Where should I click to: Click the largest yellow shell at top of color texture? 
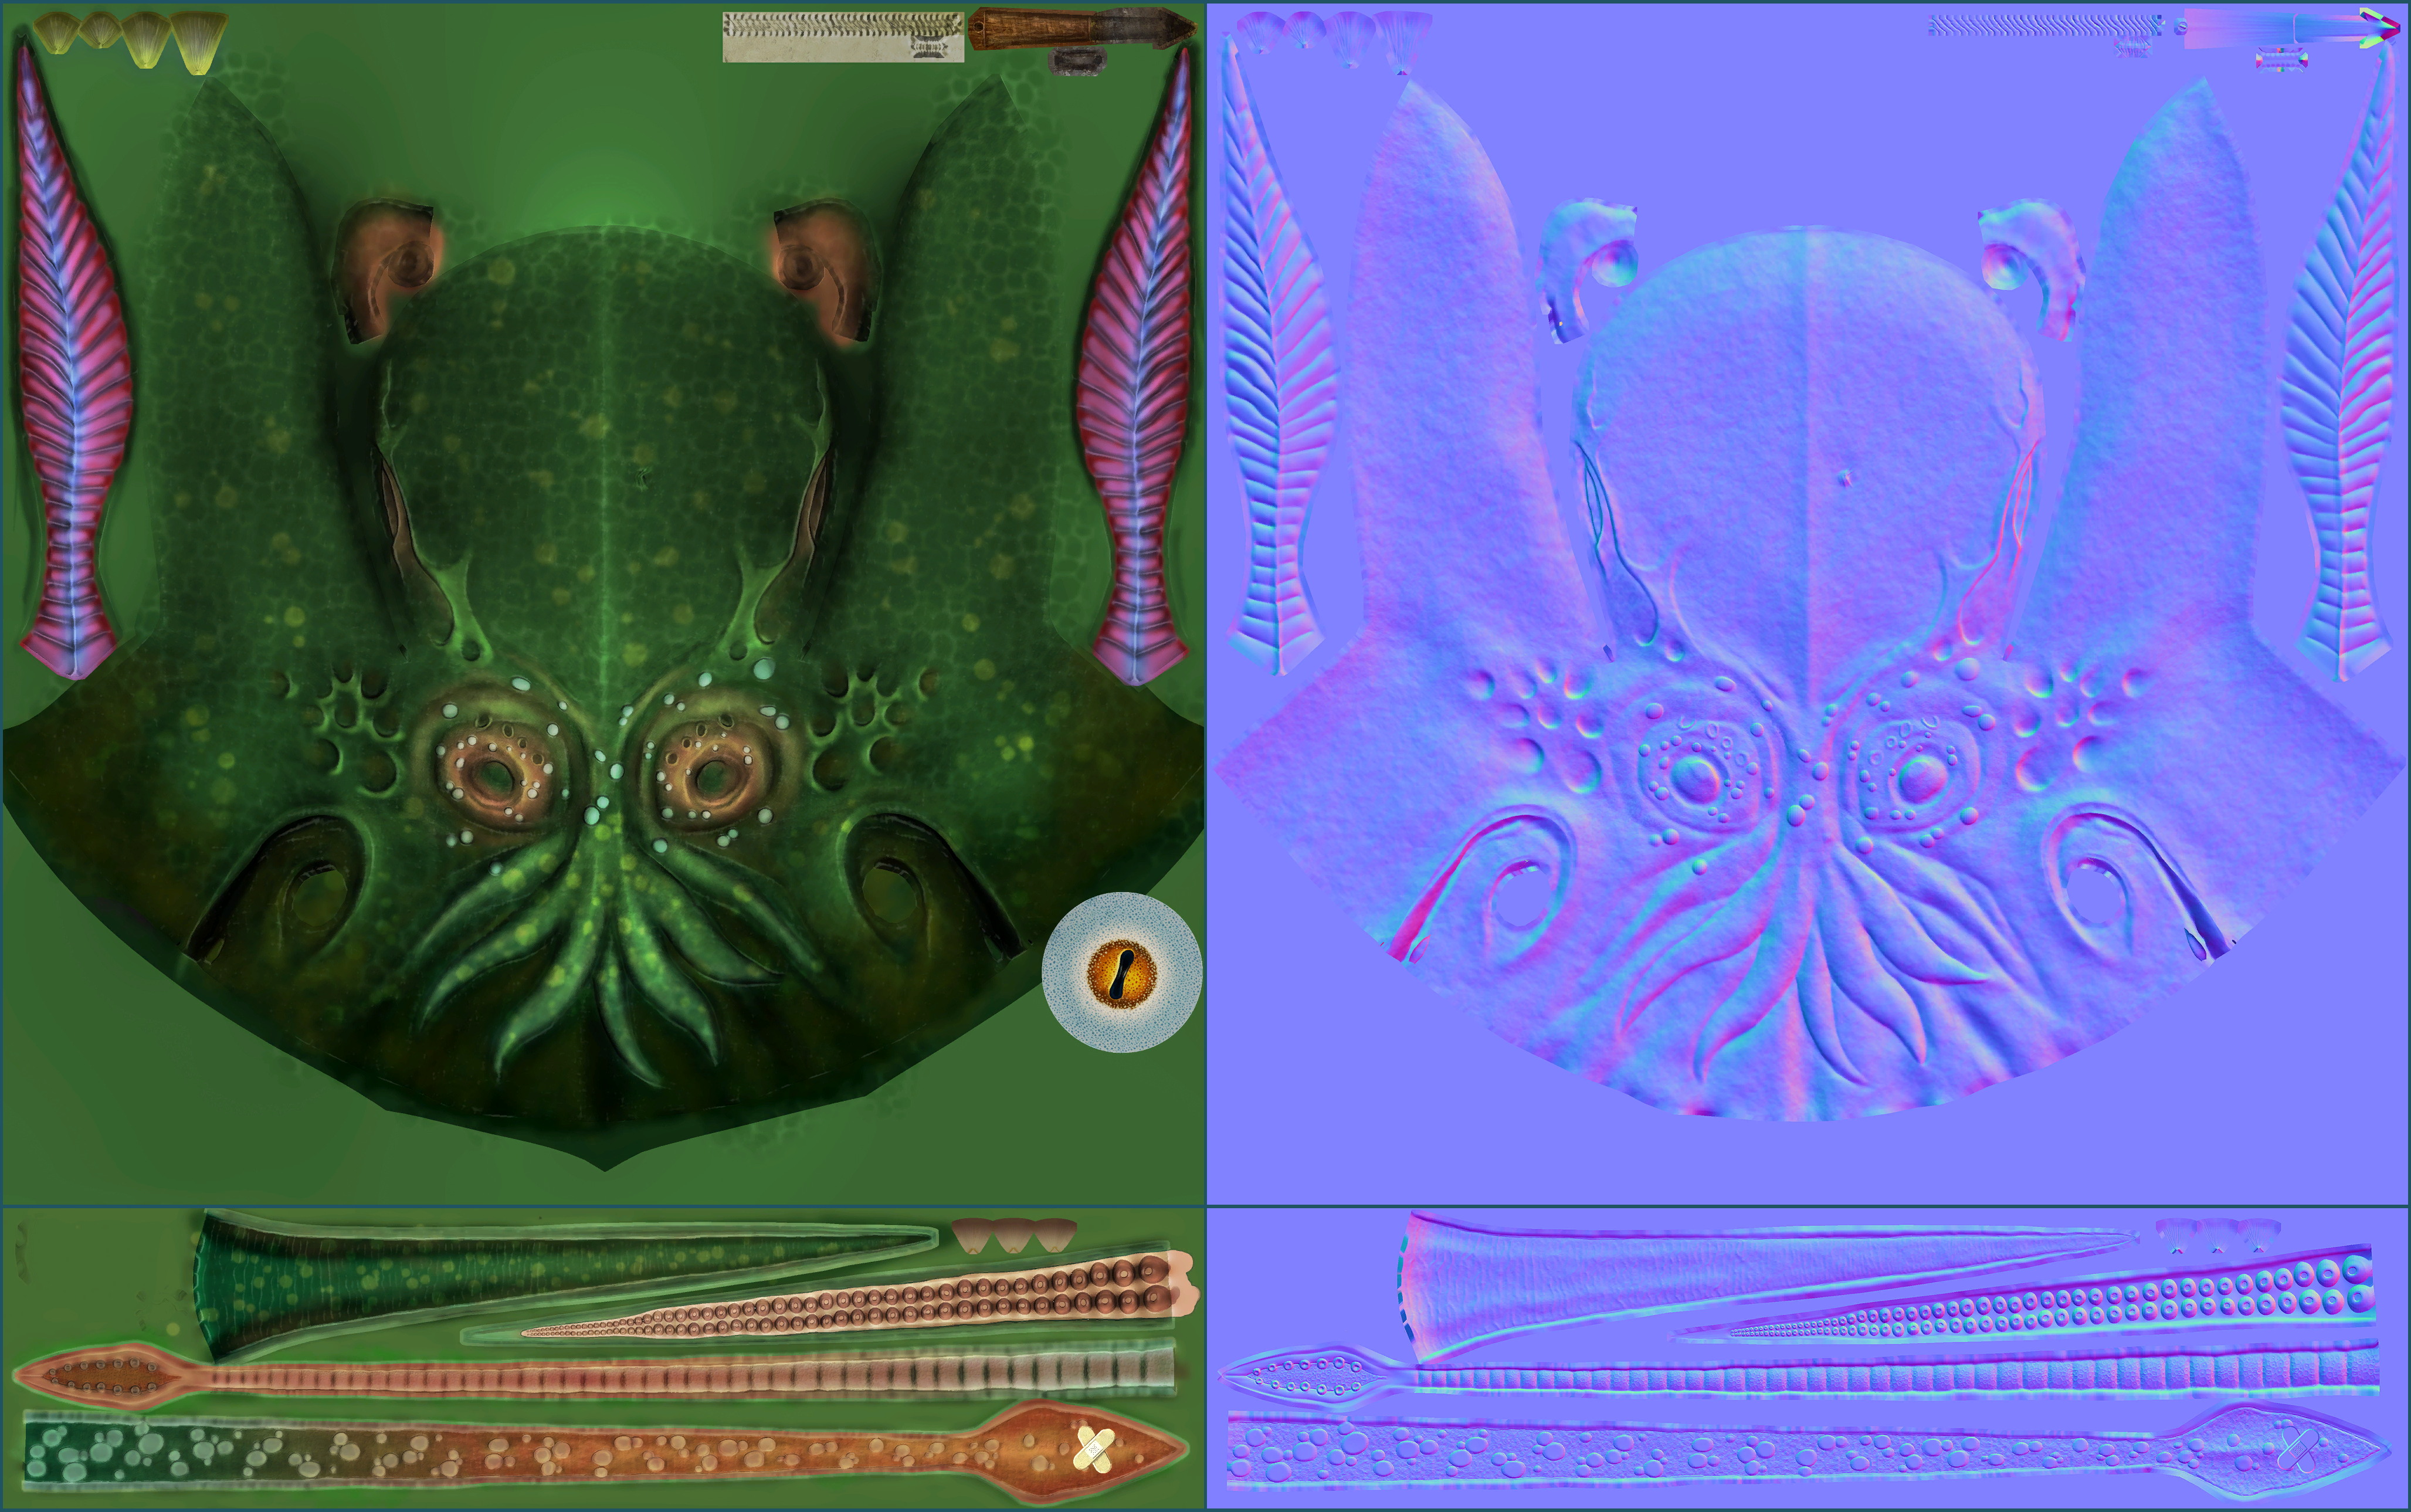(x=200, y=43)
